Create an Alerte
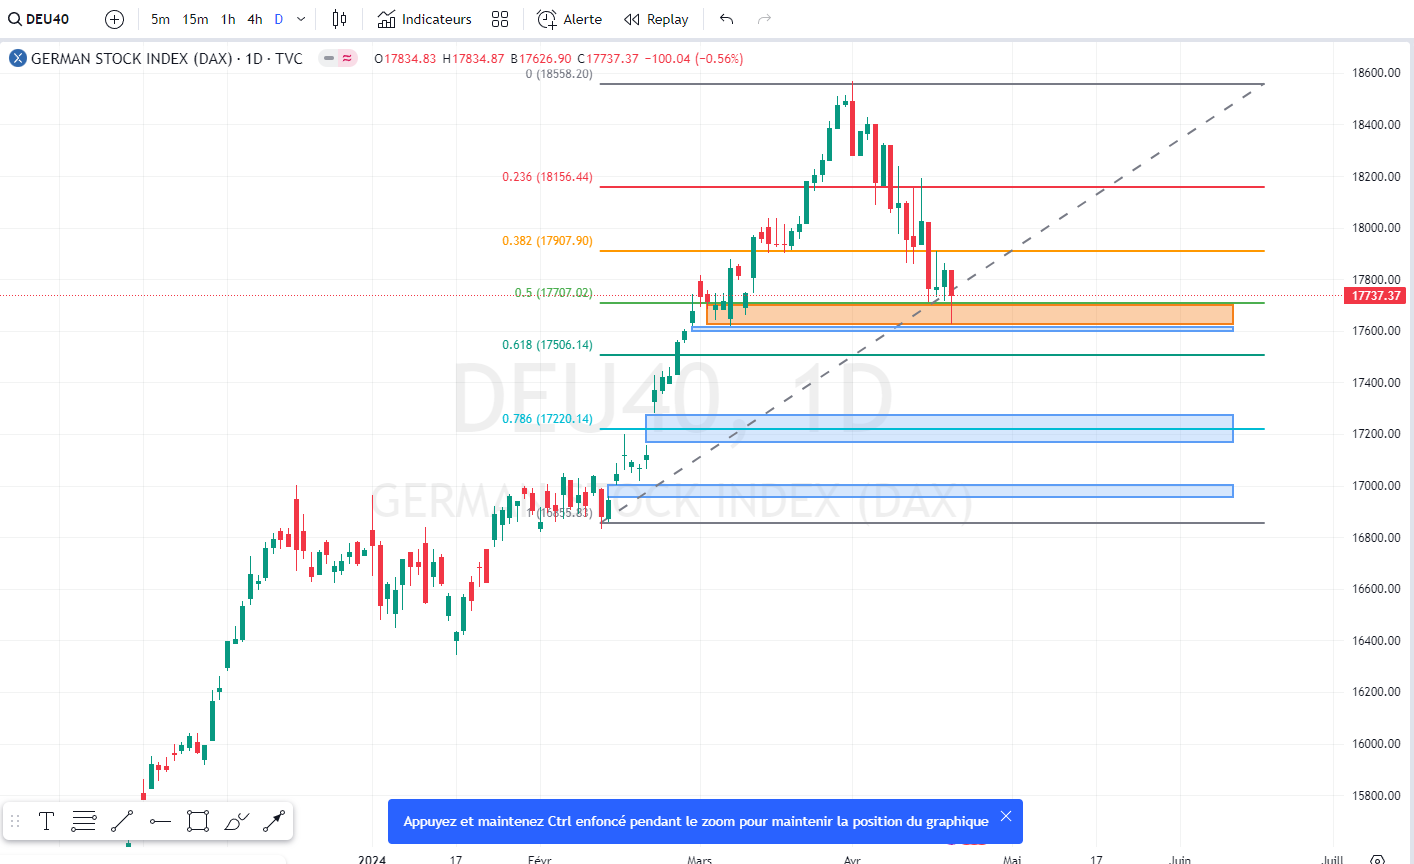Viewport: 1414px width, 864px height. pos(570,19)
